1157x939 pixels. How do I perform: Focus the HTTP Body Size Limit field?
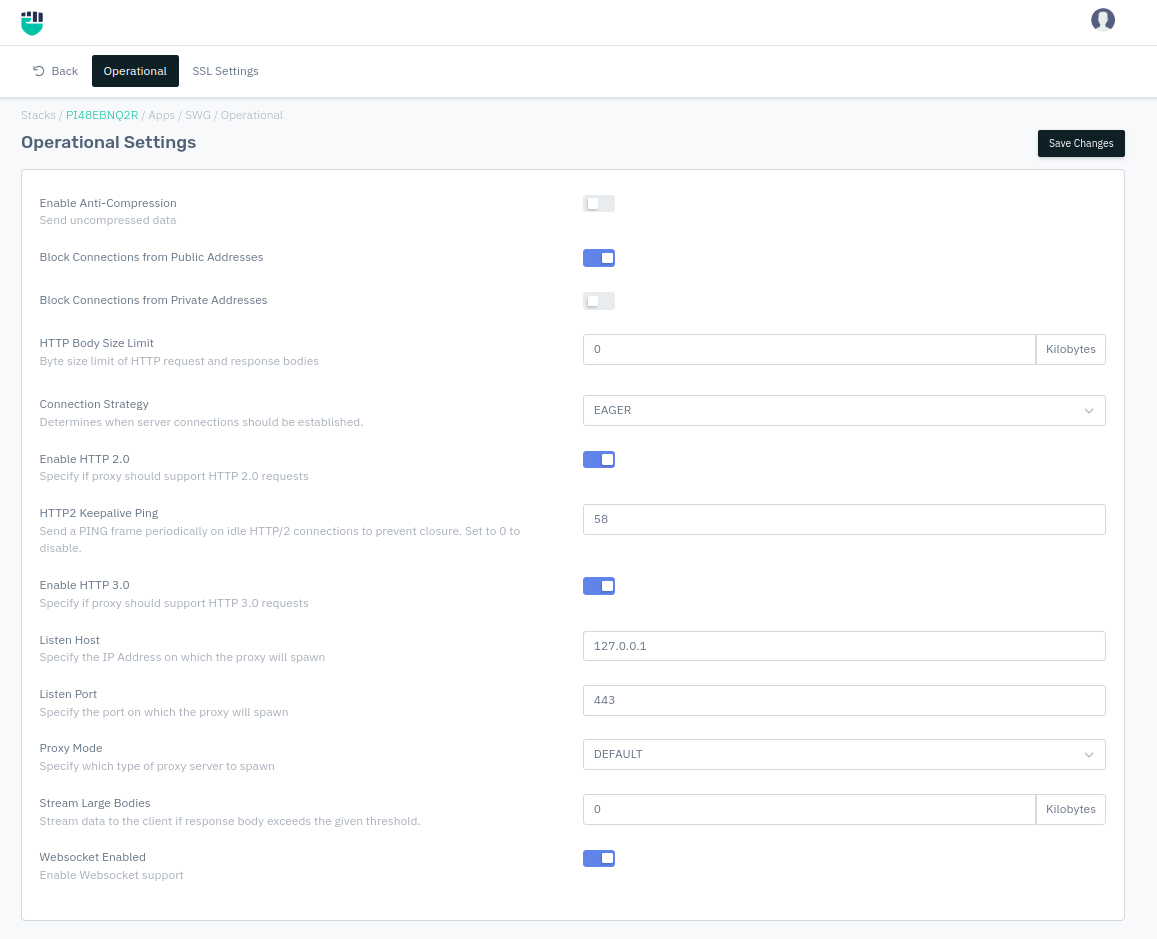coord(809,349)
